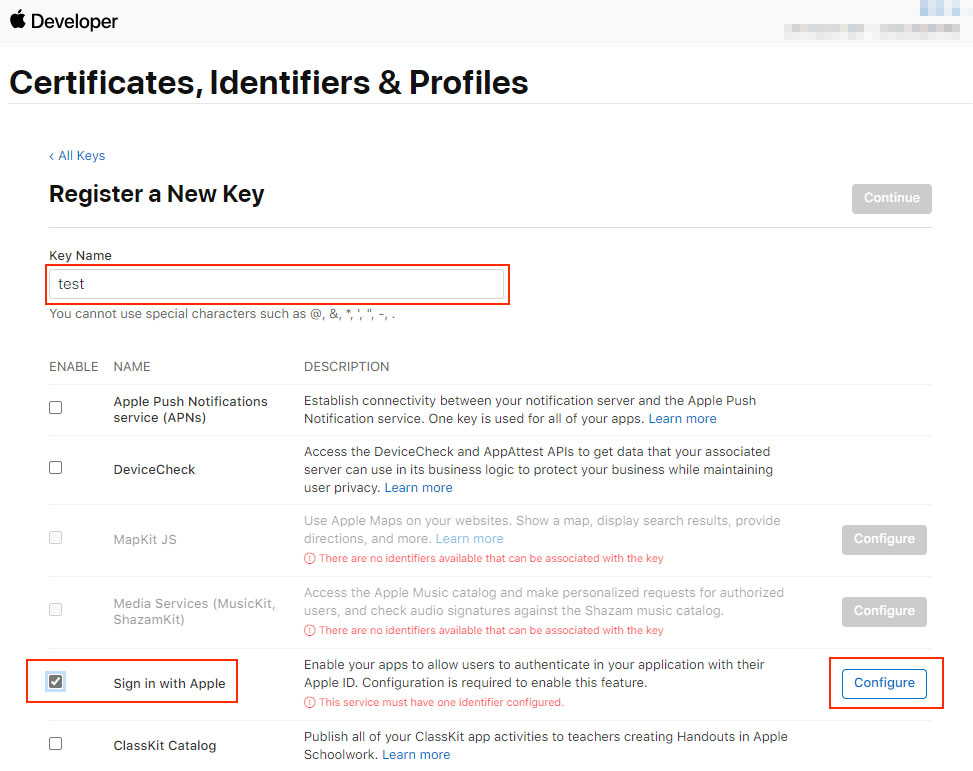Open Learn more link for APNs
Screen dimensions: 973x771
point(682,419)
